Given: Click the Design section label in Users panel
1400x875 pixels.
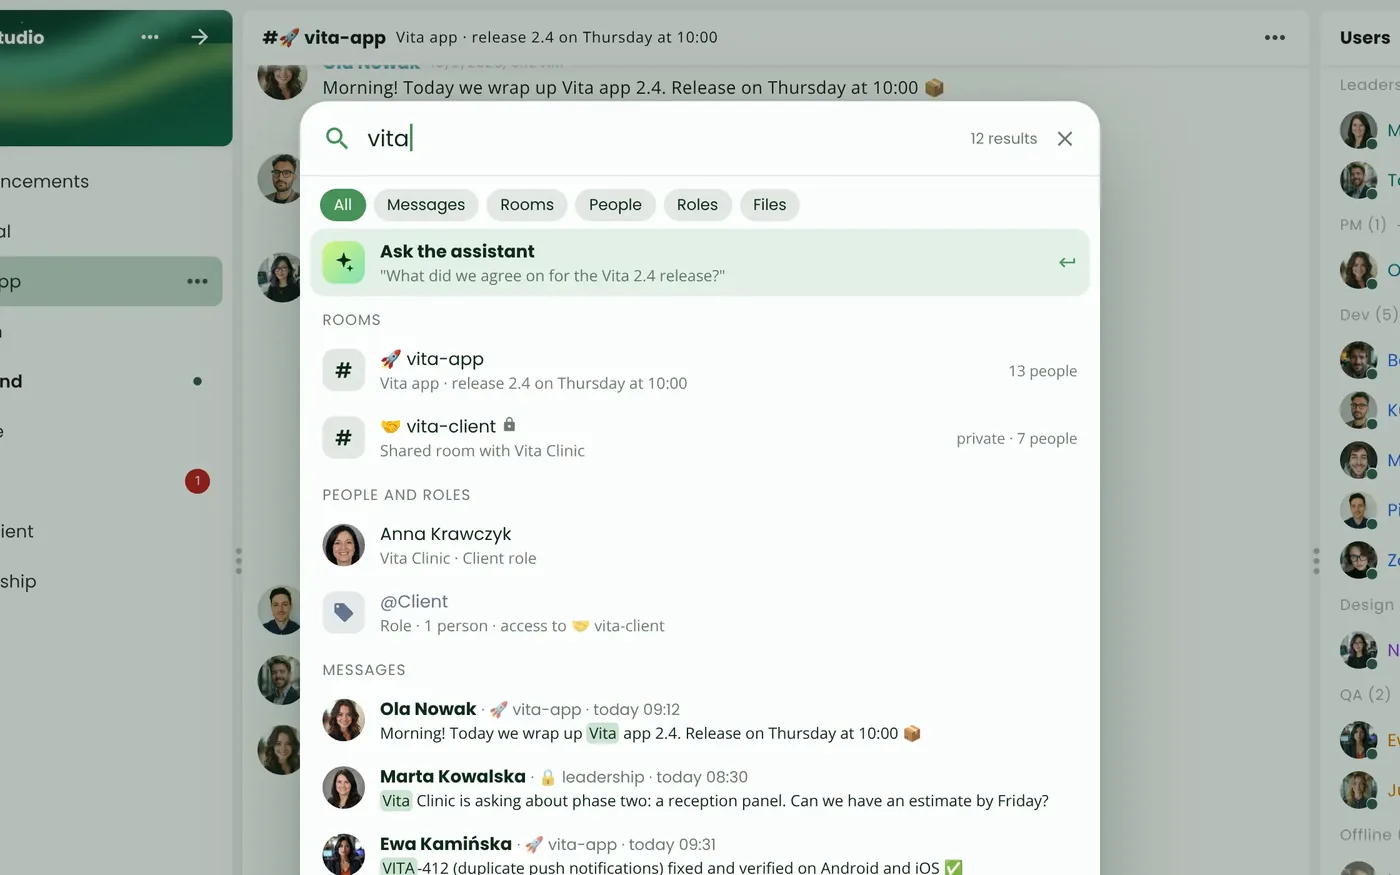Looking at the screenshot, I should 1367,605.
